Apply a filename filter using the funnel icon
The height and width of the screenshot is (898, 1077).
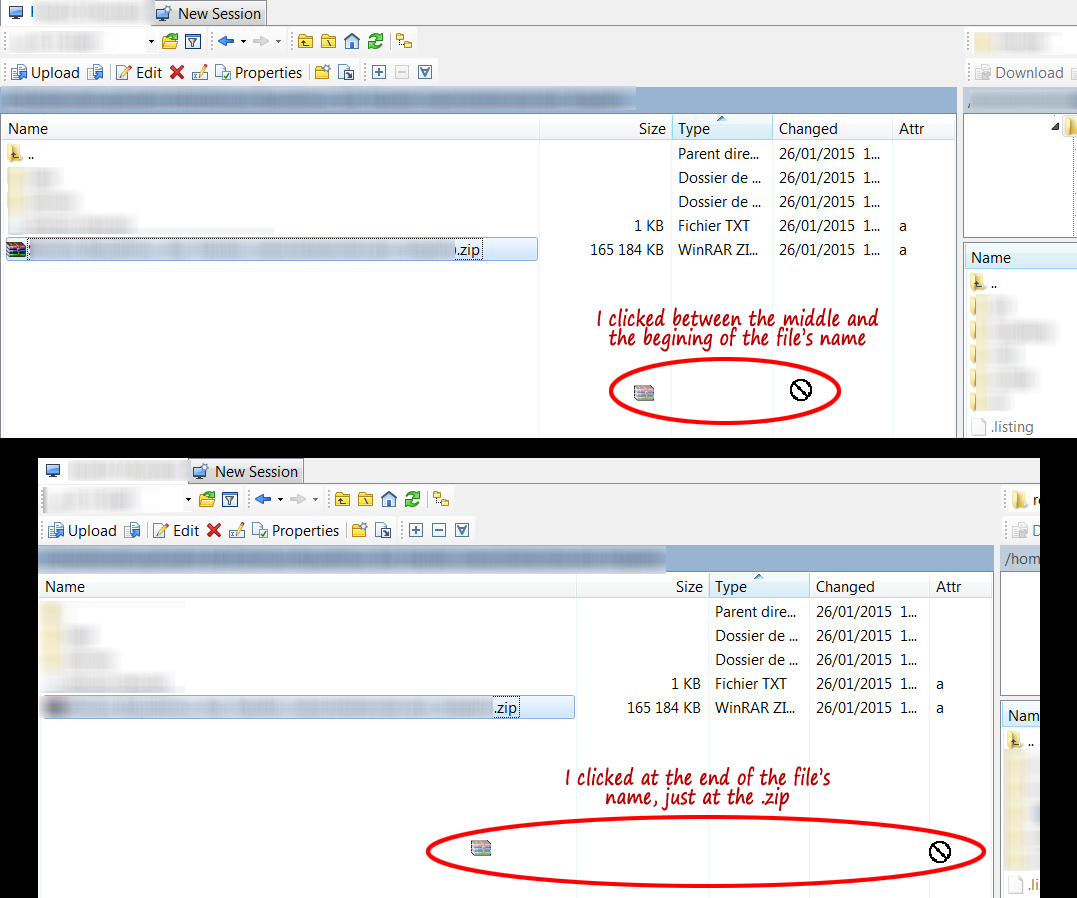pyautogui.click(x=193, y=41)
